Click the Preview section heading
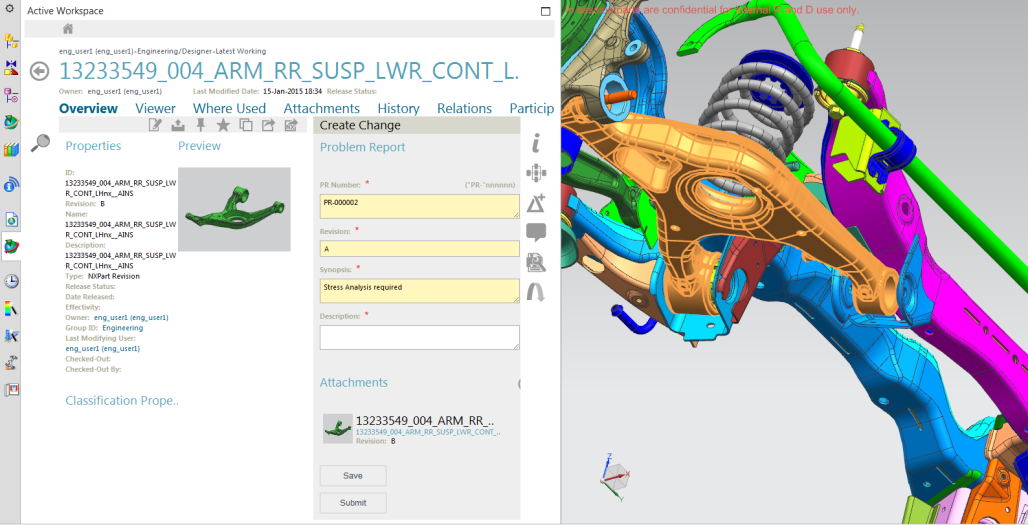Image resolution: width=1028 pixels, height=525 pixels. [x=199, y=146]
